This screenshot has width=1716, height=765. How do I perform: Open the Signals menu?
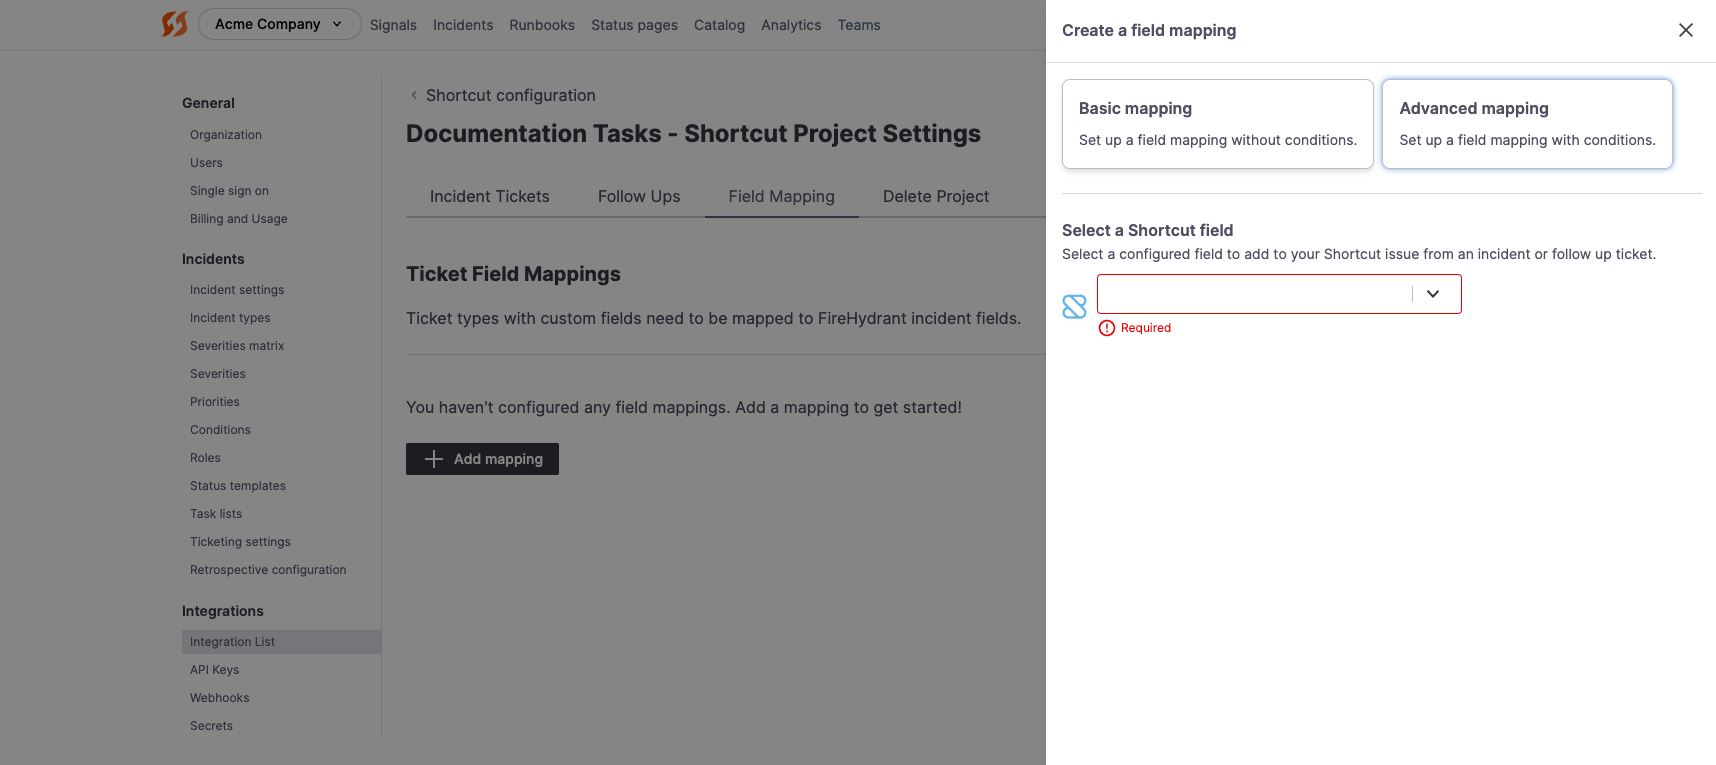click(x=393, y=25)
